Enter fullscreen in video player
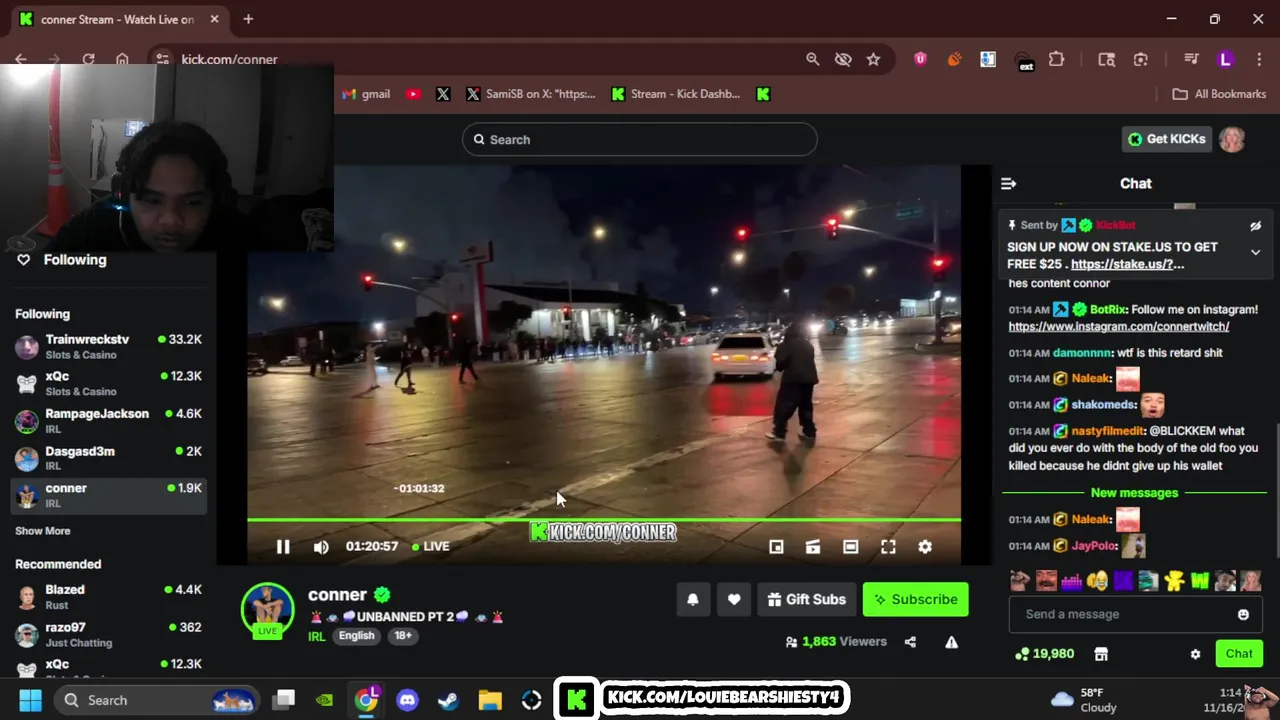The width and height of the screenshot is (1280, 720). pyautogui.click(x=888, y=547)
